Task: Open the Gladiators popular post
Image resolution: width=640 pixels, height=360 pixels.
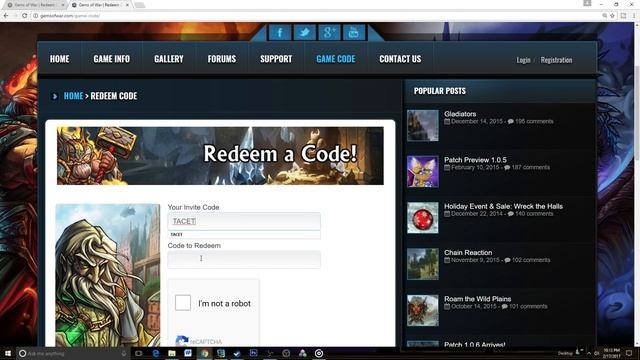Action: (460, 114)
